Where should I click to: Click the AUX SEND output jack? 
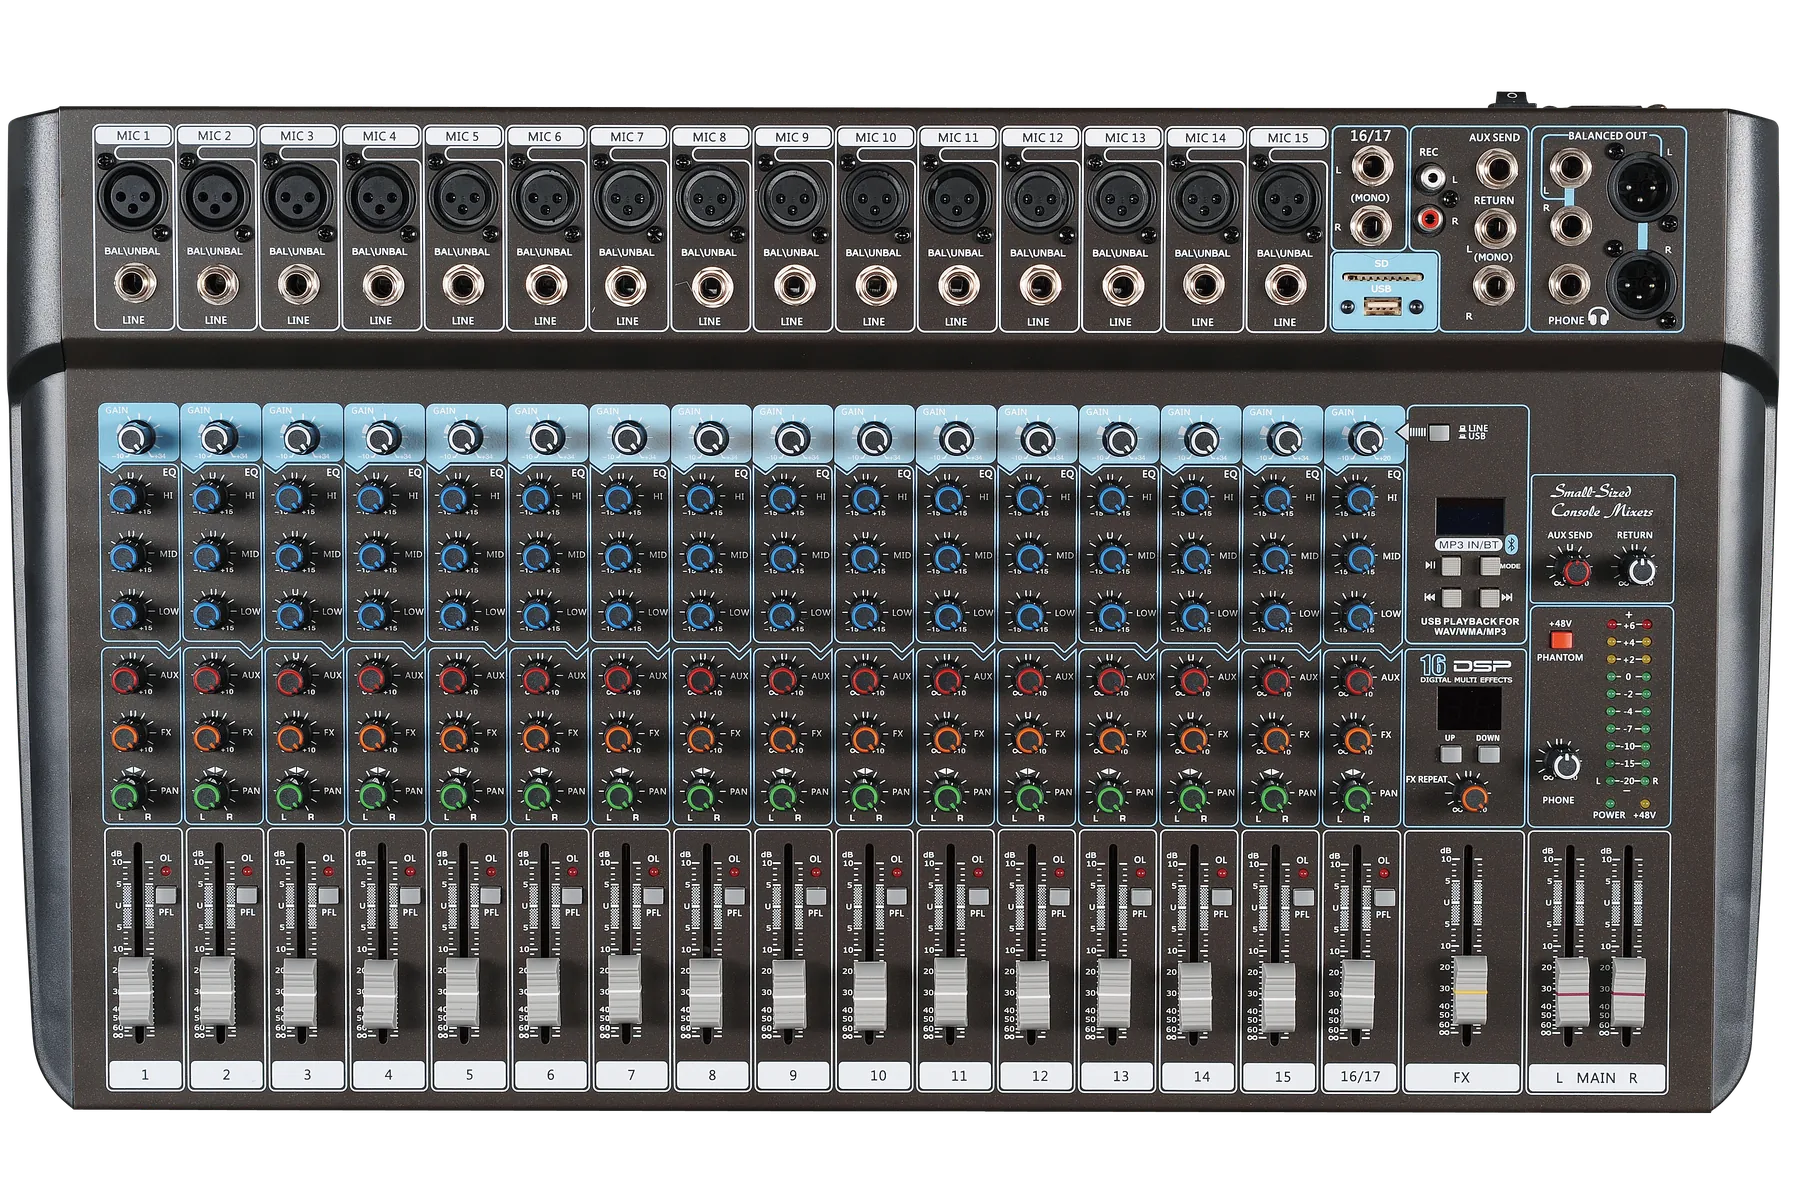click(x=1496, y=169)
